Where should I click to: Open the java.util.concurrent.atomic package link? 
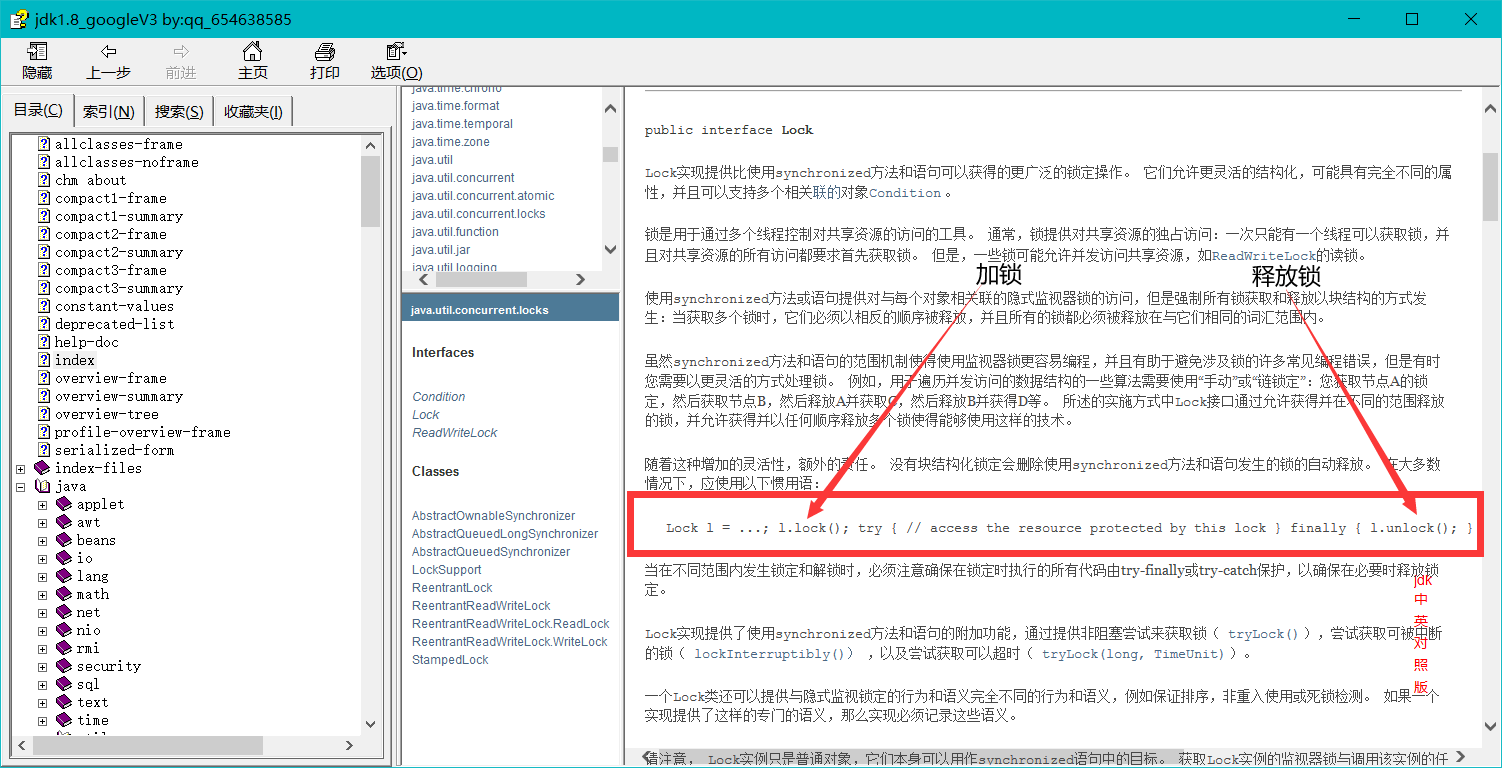[x=483, y=196]
